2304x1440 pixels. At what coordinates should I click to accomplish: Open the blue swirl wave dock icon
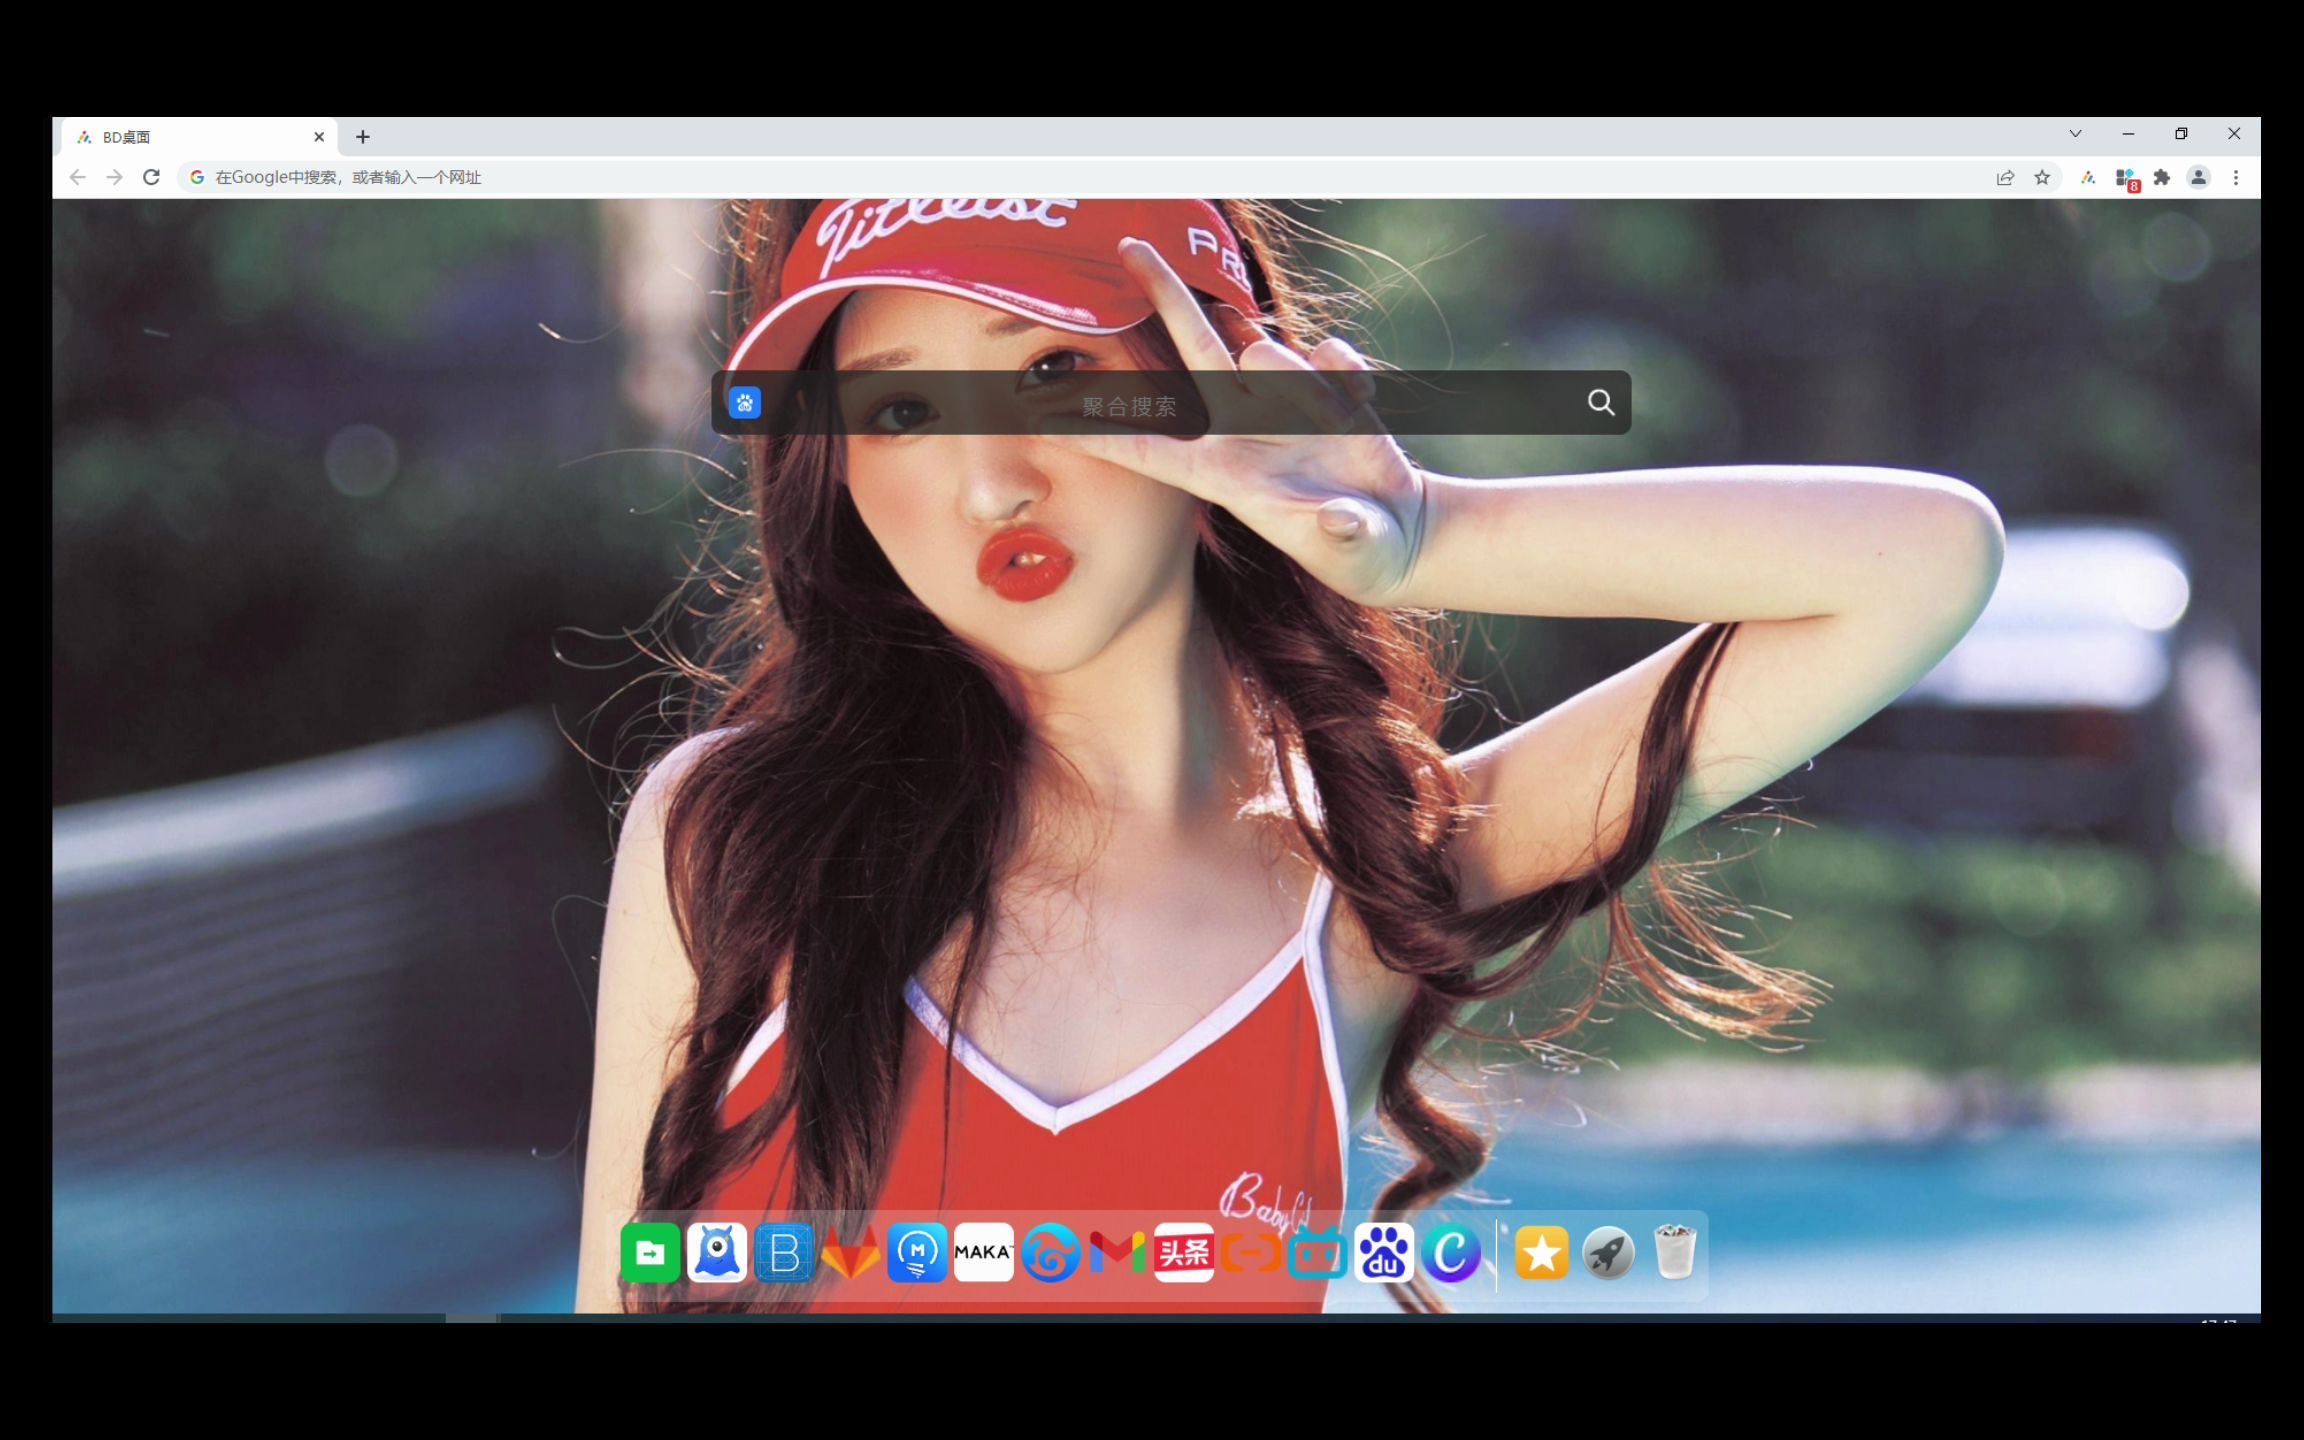(1050, 1252)
